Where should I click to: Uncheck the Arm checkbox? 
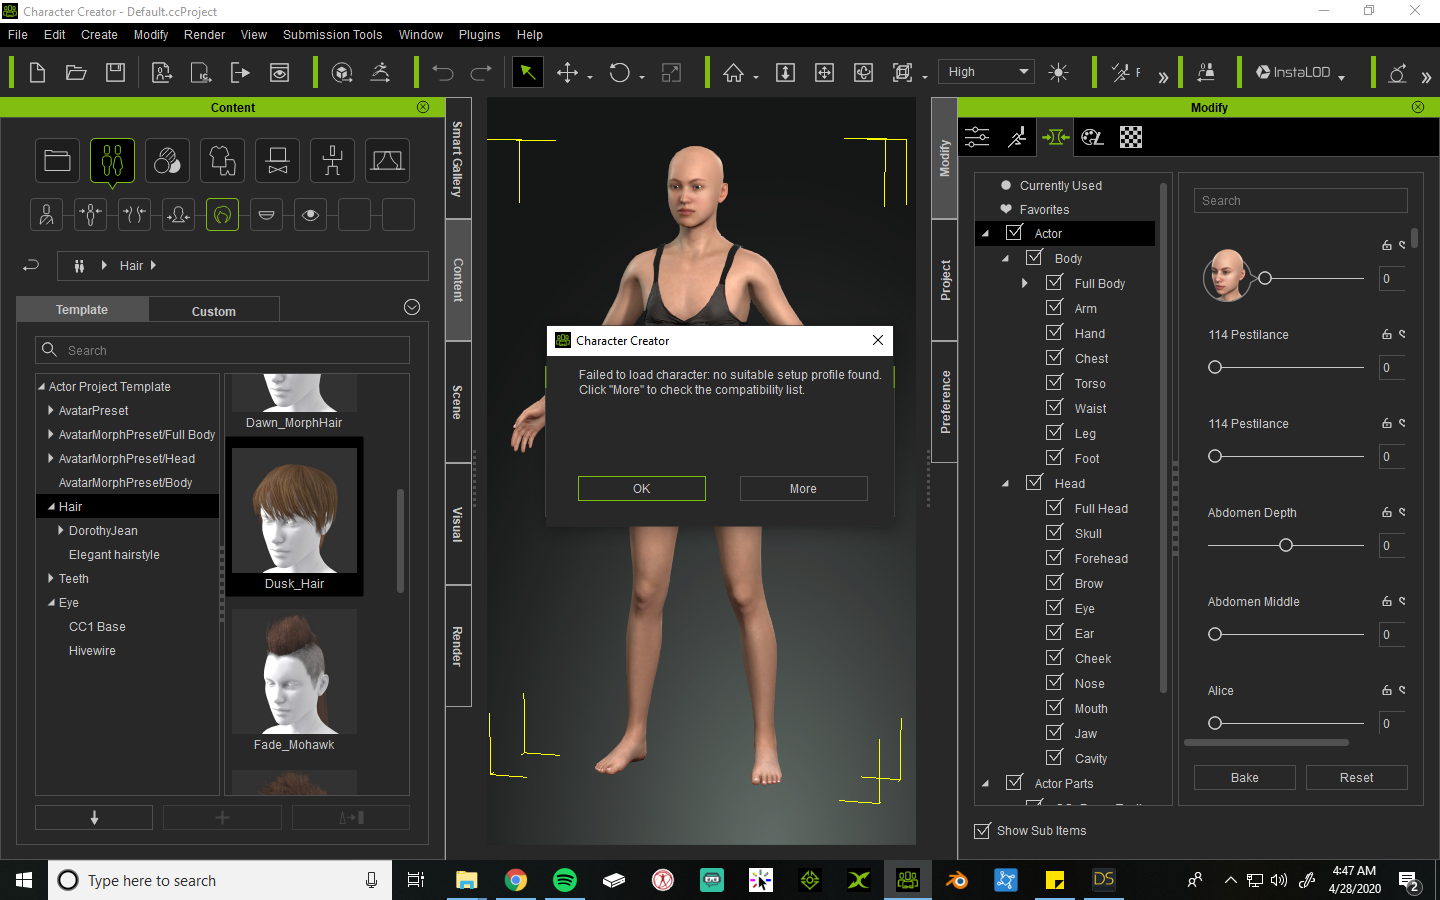coord(1054,308)
